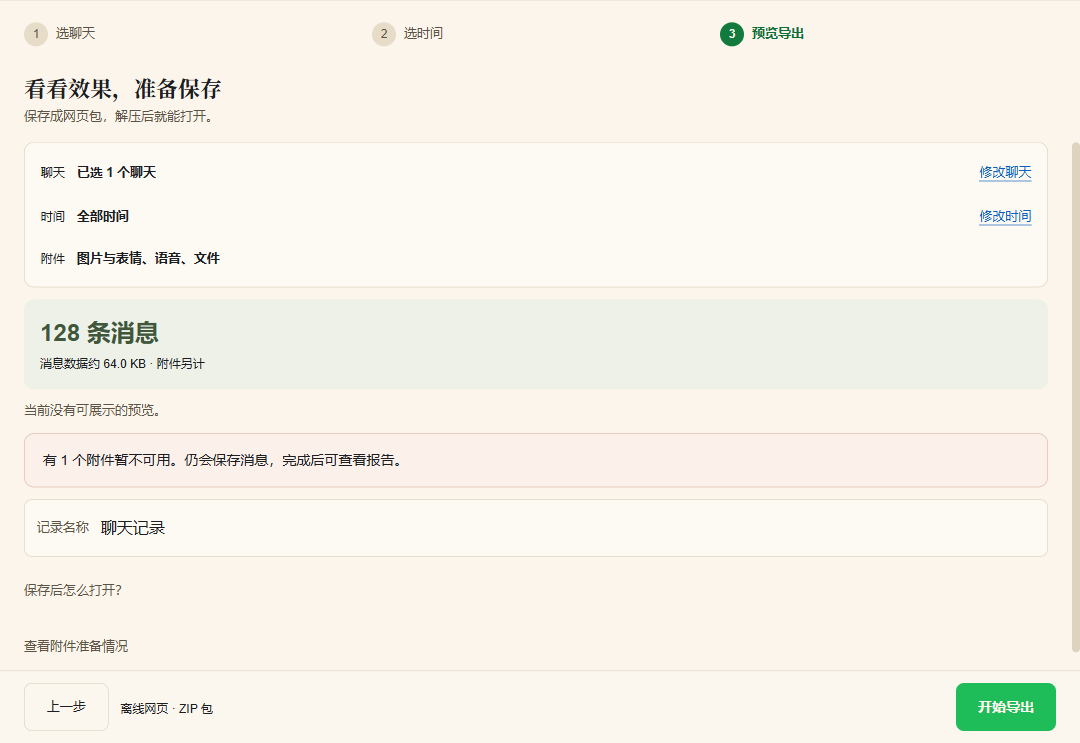Open the 修改时间 link
Screen dimensions: 1080x743
tap(1005, 216)
